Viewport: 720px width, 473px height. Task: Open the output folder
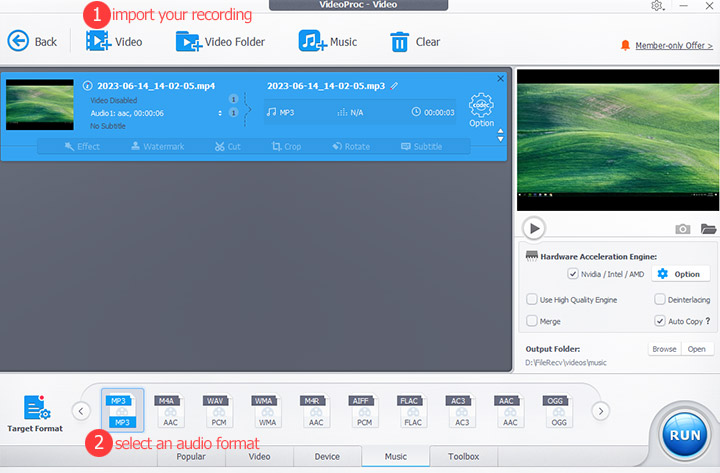pyautogui.click(x=697, y=349)
